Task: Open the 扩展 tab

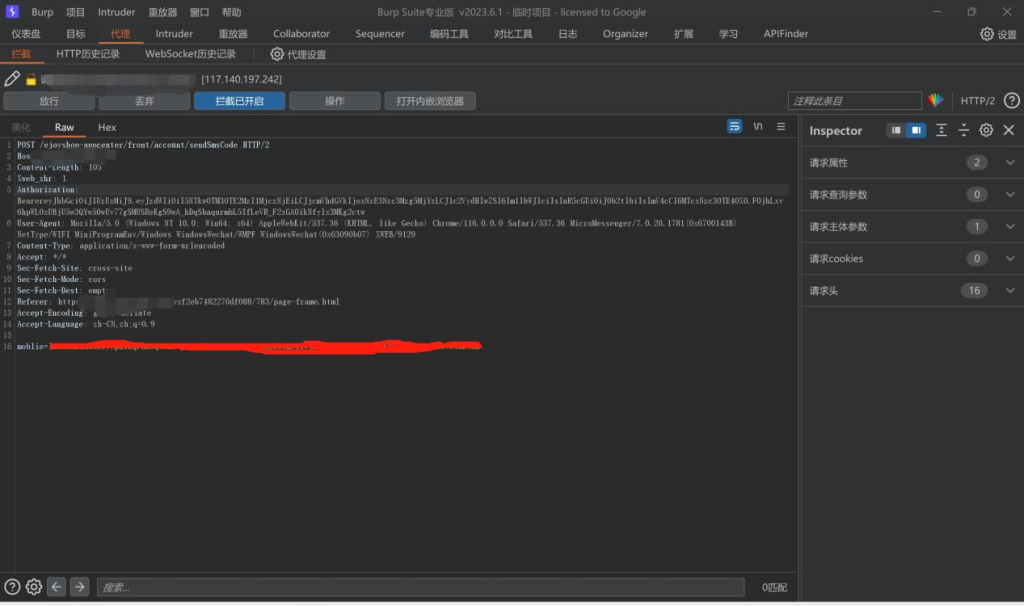Action: coord(684,34)
